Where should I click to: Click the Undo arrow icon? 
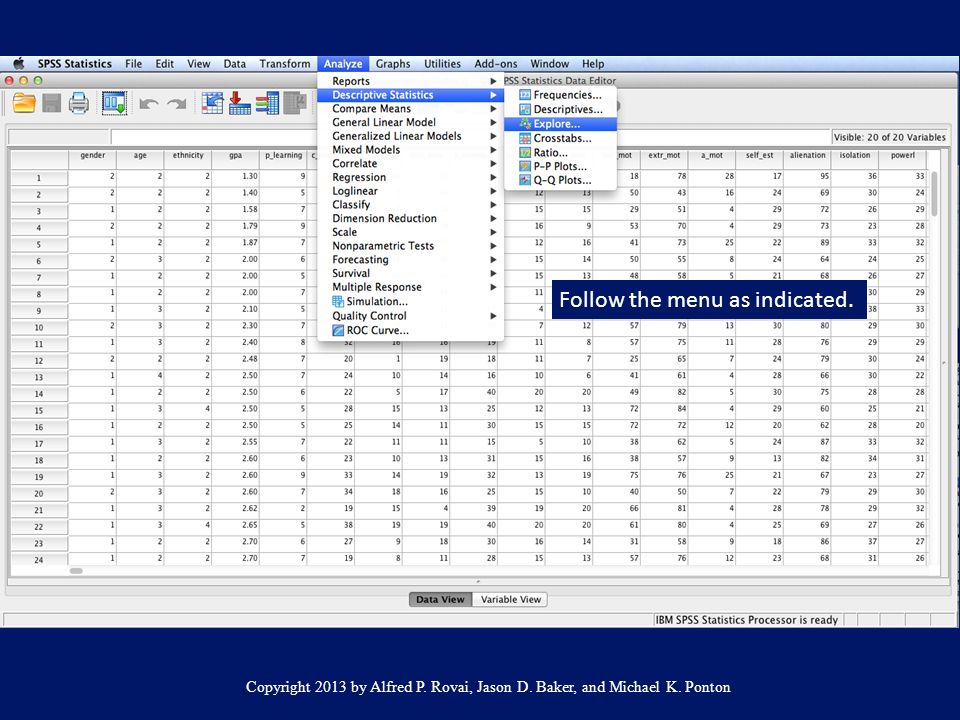tap(149, 104)
